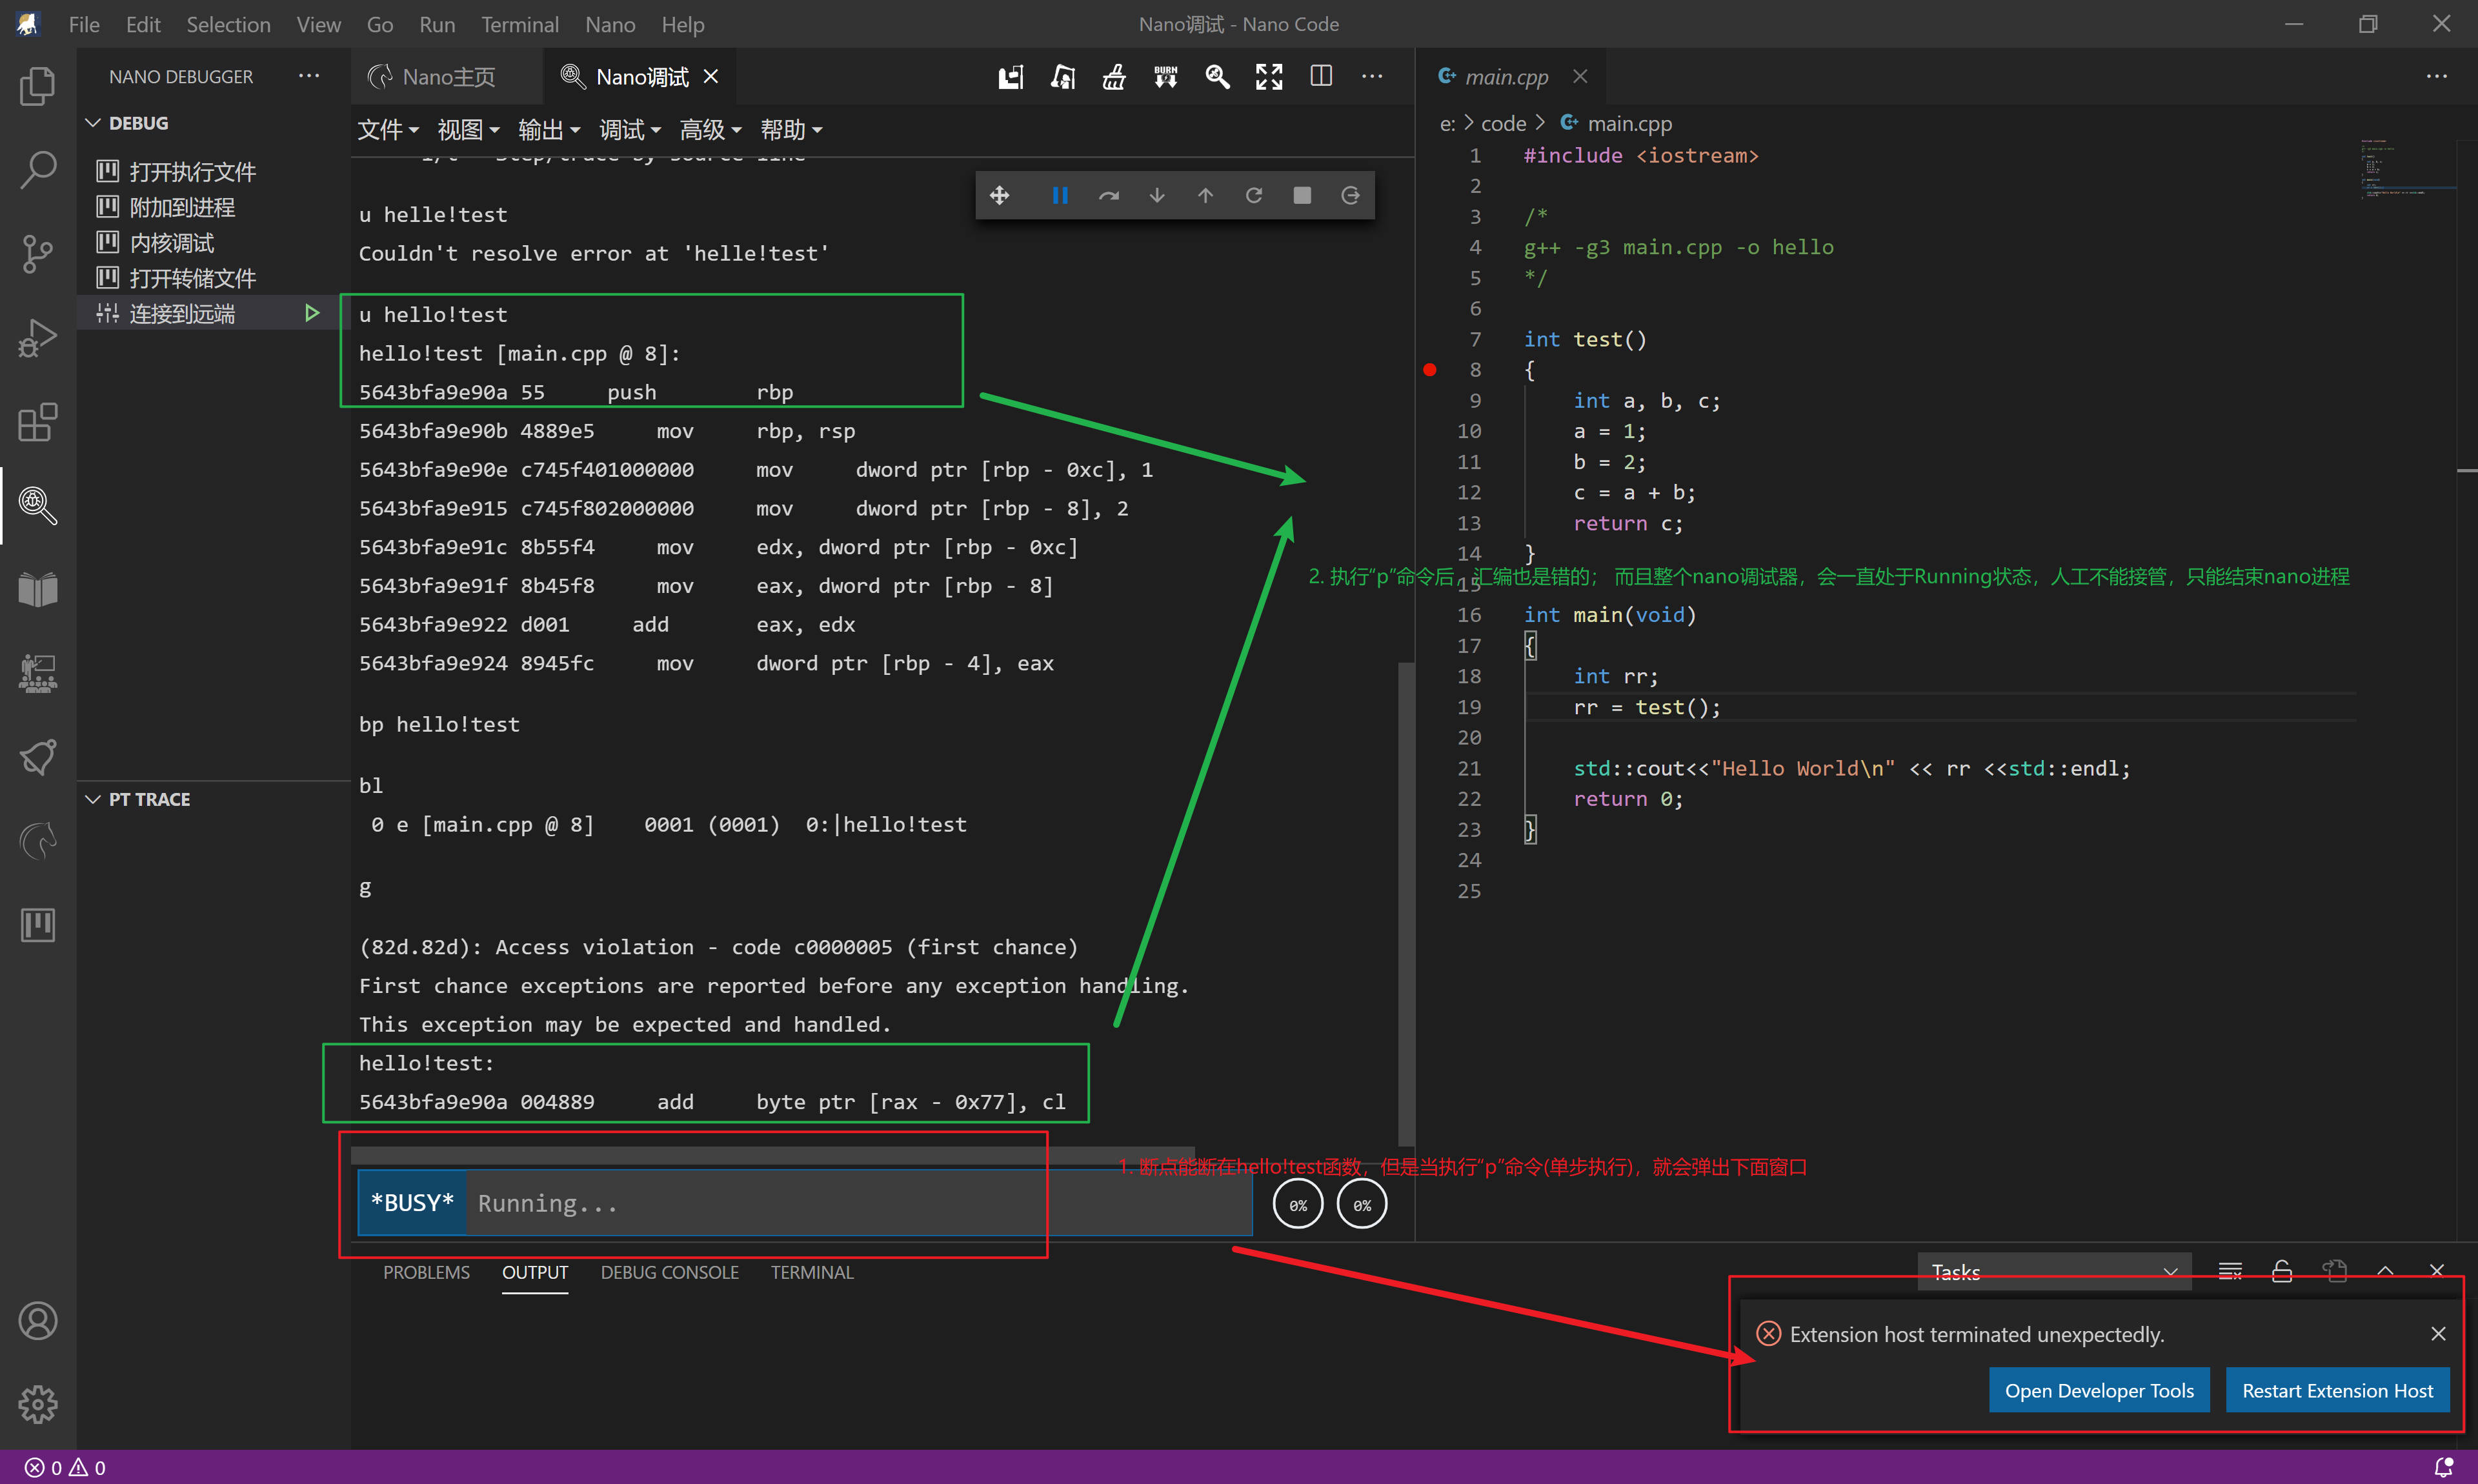Restart debugging from debug toolbar
This screenshot has width=2478, height=1484.
[x=1254, y=196]
